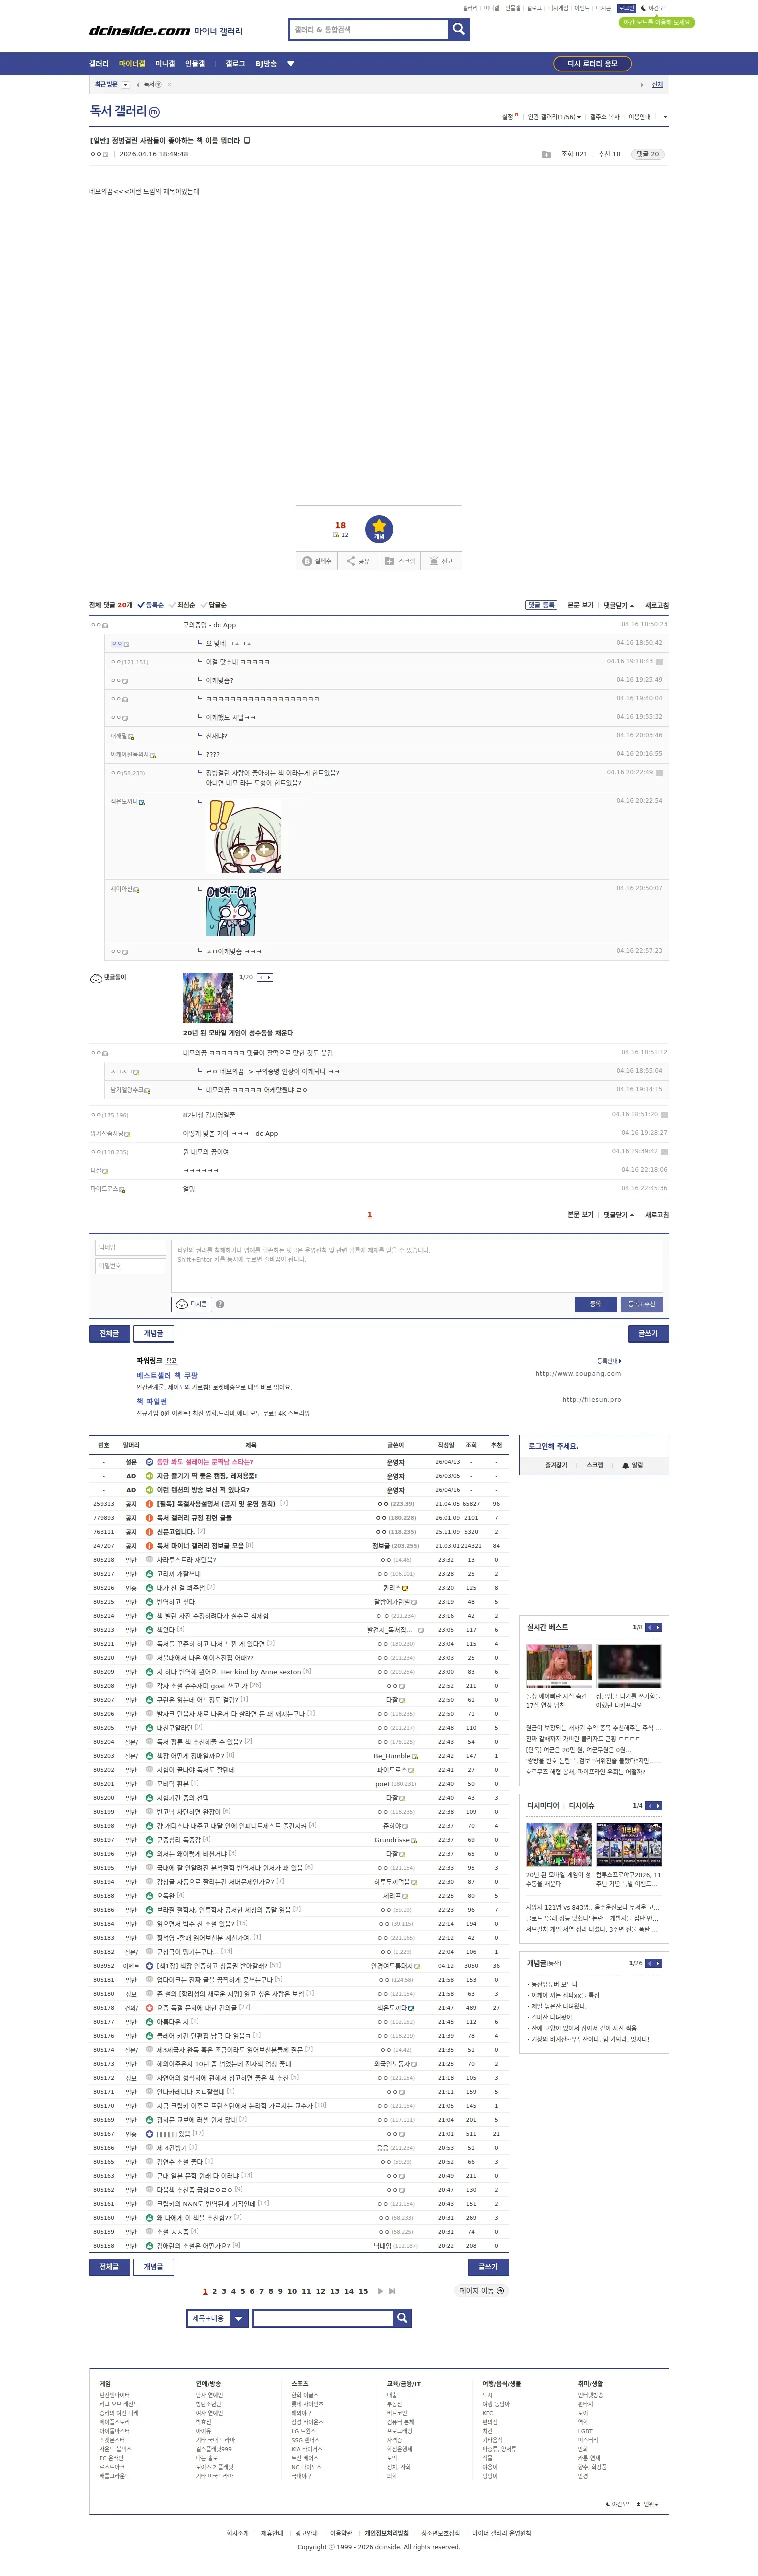Click the delete icon on the 121.151 comment

[x=659, y=662]
